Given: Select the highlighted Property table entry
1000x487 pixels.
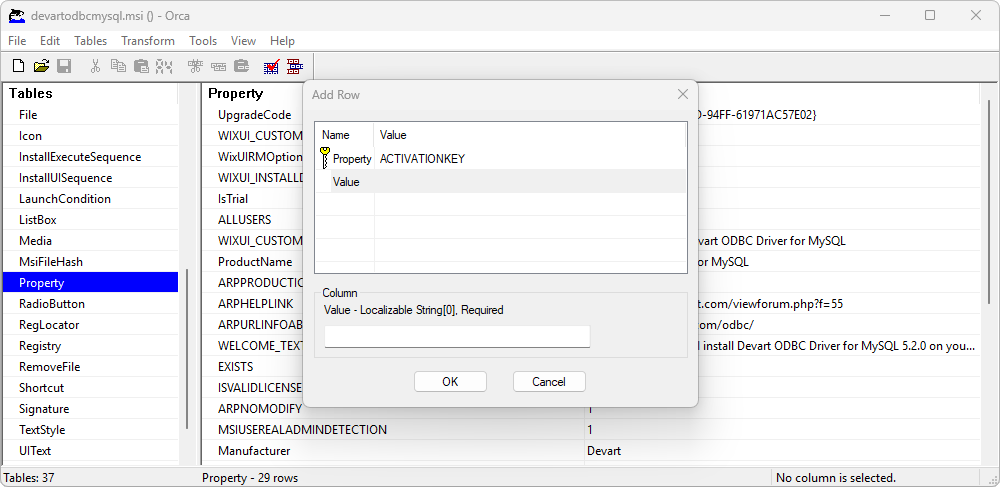Looking at the screenshot, I should point(91,283).
